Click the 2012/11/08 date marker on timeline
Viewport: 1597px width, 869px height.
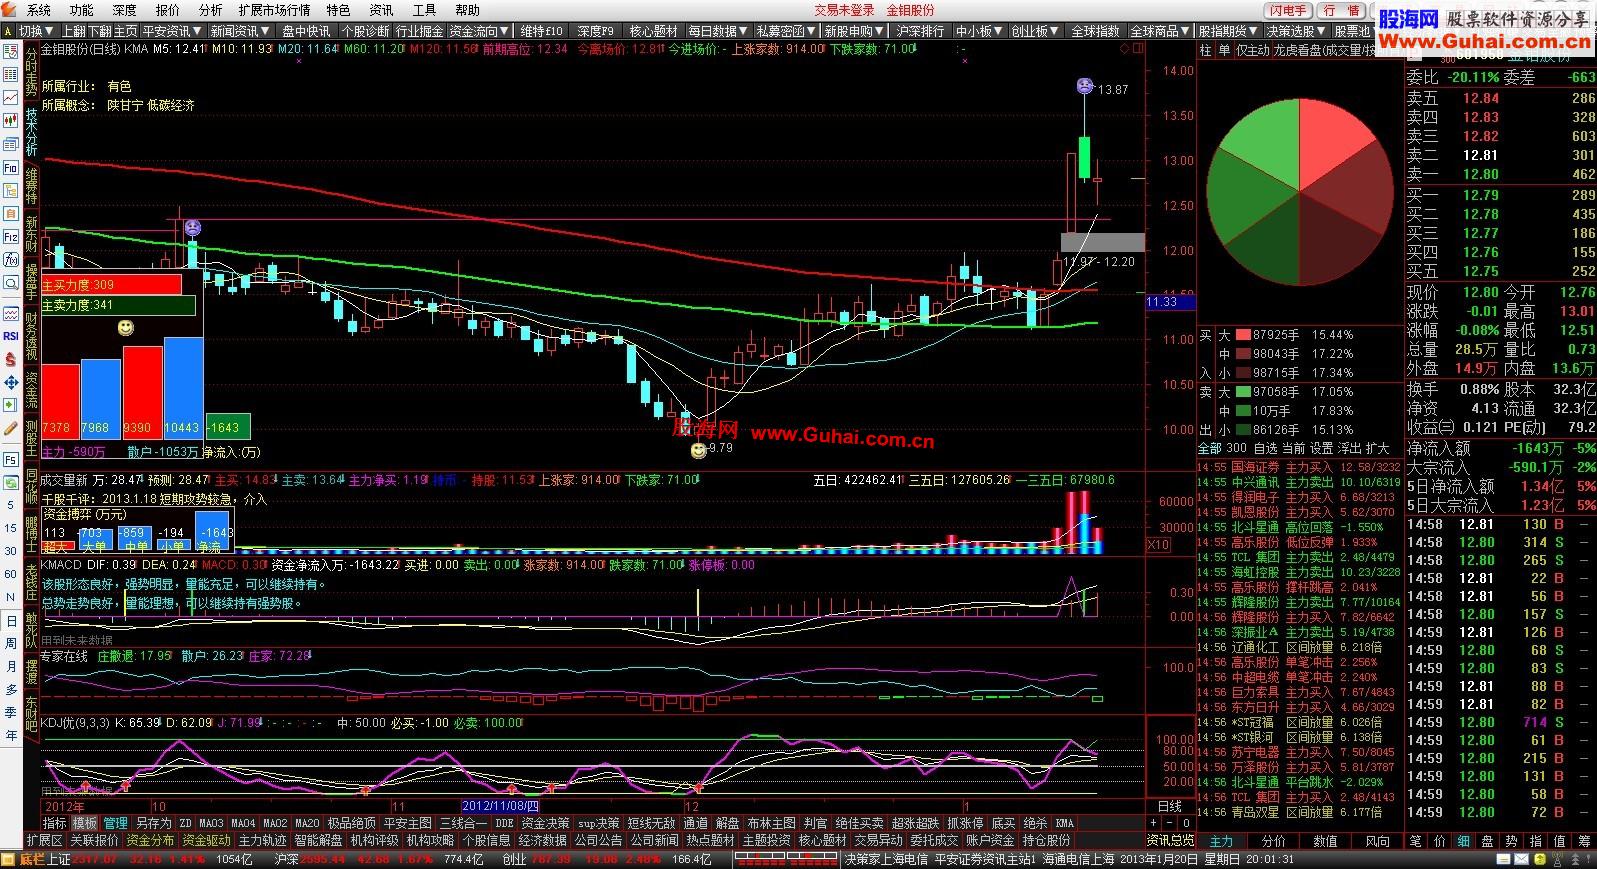pos(501,806)
